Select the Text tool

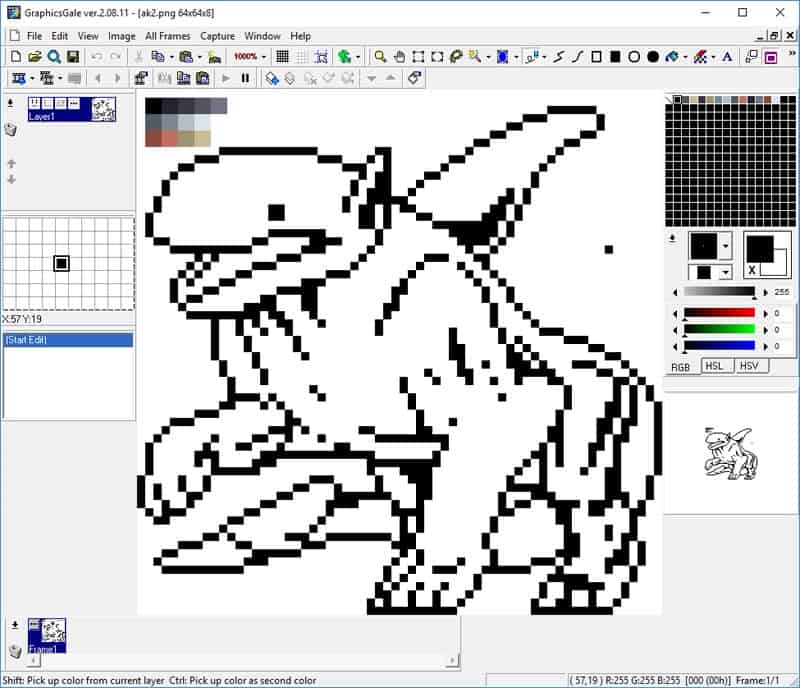pyautogui.click(x=728, y=57)
